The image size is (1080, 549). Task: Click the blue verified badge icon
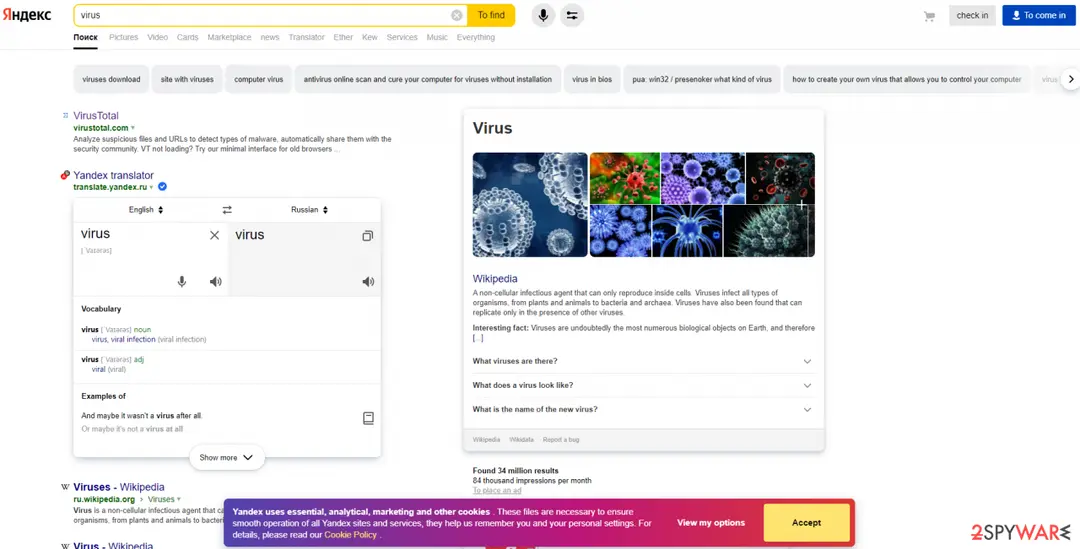162,187
